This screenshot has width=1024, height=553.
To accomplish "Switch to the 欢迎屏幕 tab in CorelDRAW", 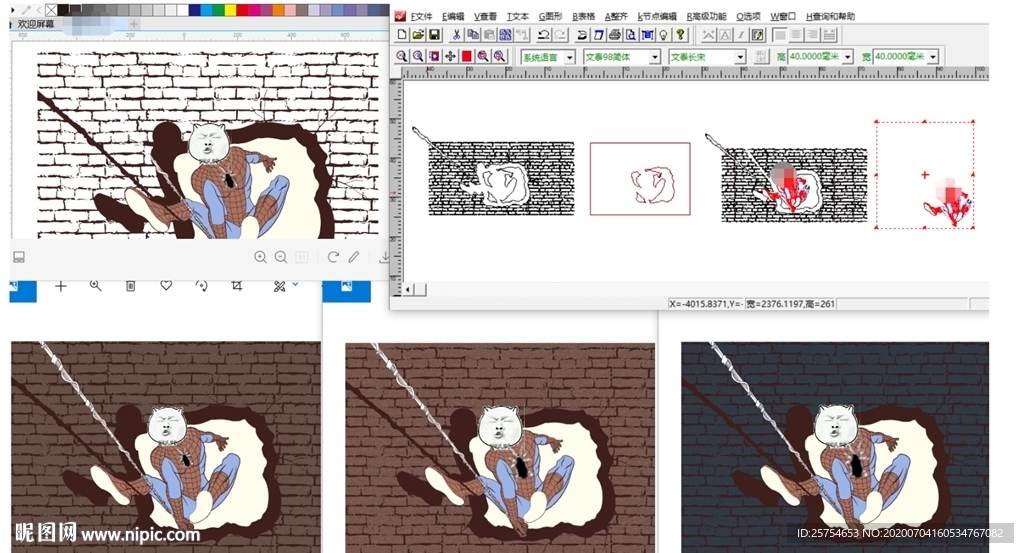I will pos(36,24).
